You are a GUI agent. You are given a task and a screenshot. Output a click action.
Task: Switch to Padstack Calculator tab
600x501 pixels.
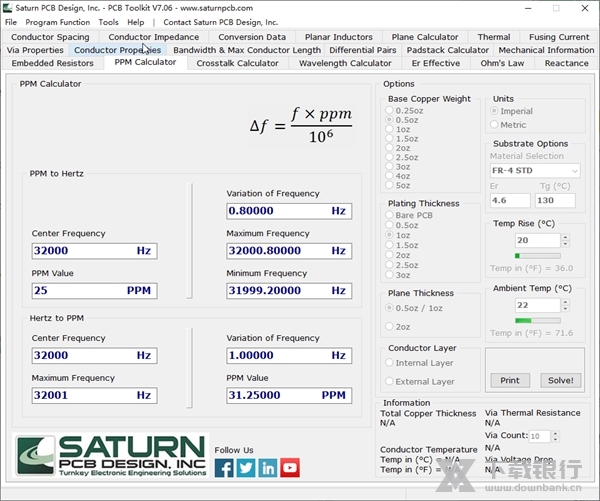(x=448, y=50)
